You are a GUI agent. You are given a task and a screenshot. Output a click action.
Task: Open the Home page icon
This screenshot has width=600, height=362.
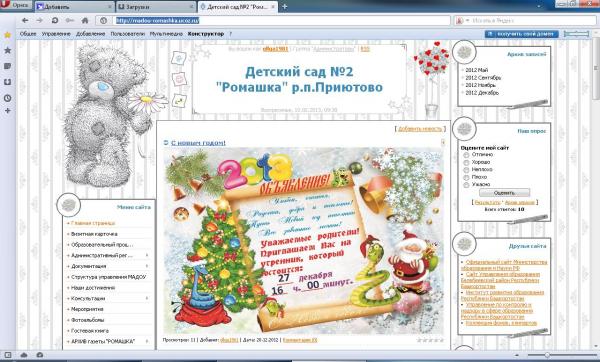click(x=85, y=20)
